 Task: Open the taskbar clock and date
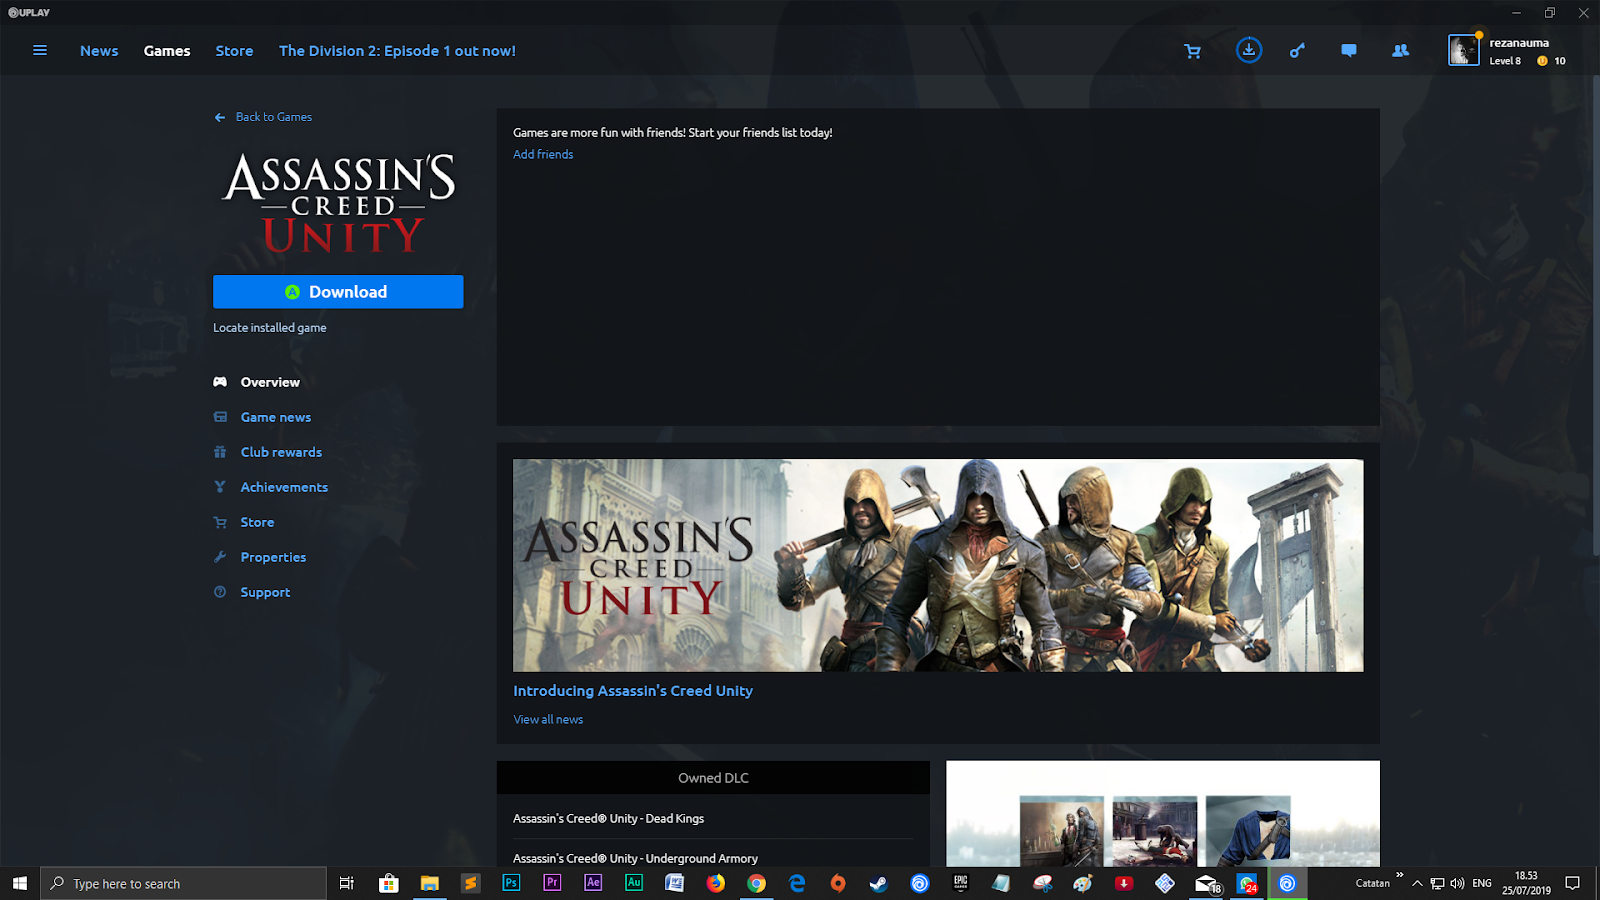[x=1526, y=883]
